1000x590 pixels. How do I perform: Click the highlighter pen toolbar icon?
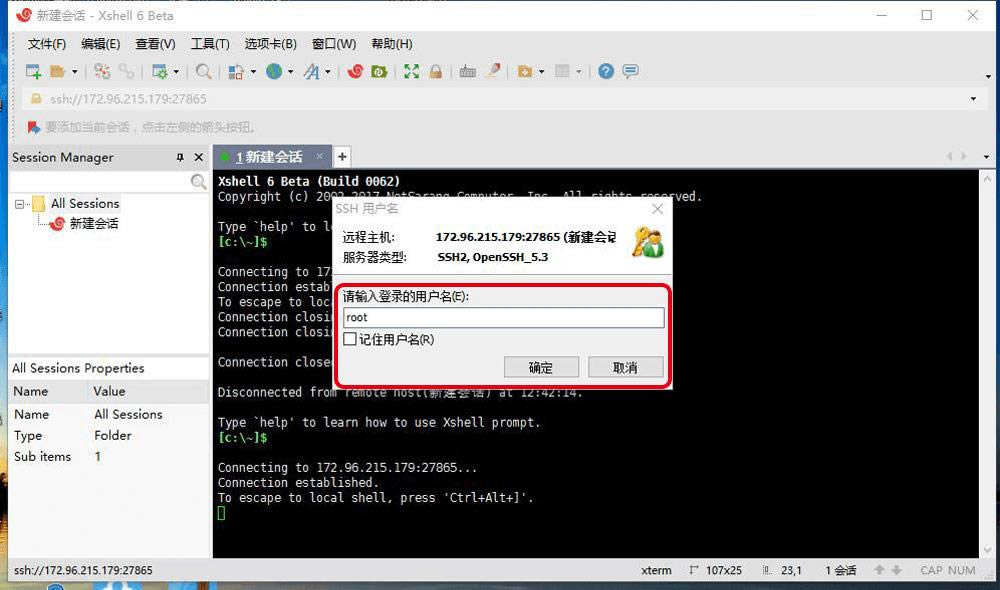[x=493, y=71]
